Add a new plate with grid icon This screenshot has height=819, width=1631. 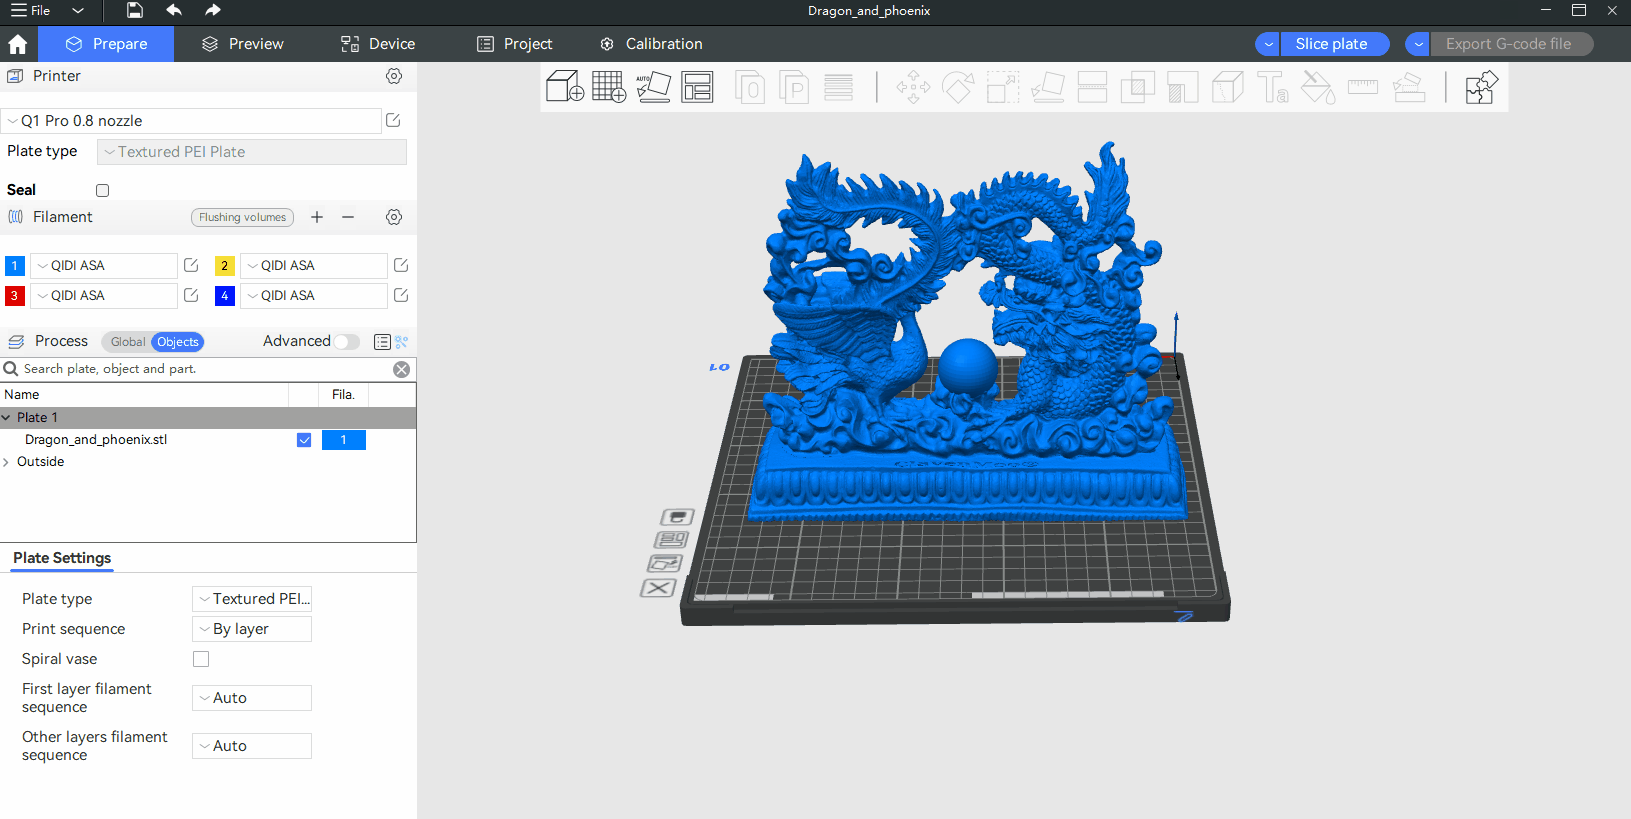[608, 87]
